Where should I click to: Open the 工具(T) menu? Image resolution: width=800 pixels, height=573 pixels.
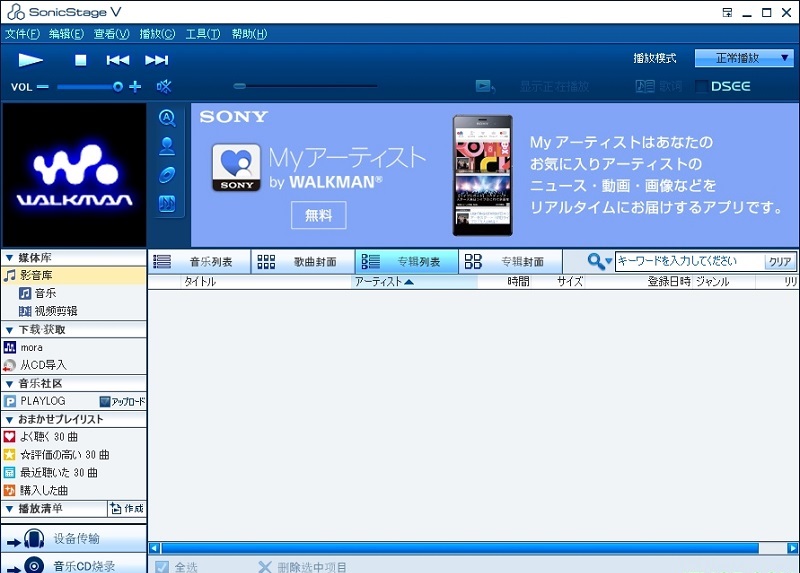[x=203, y=34]
